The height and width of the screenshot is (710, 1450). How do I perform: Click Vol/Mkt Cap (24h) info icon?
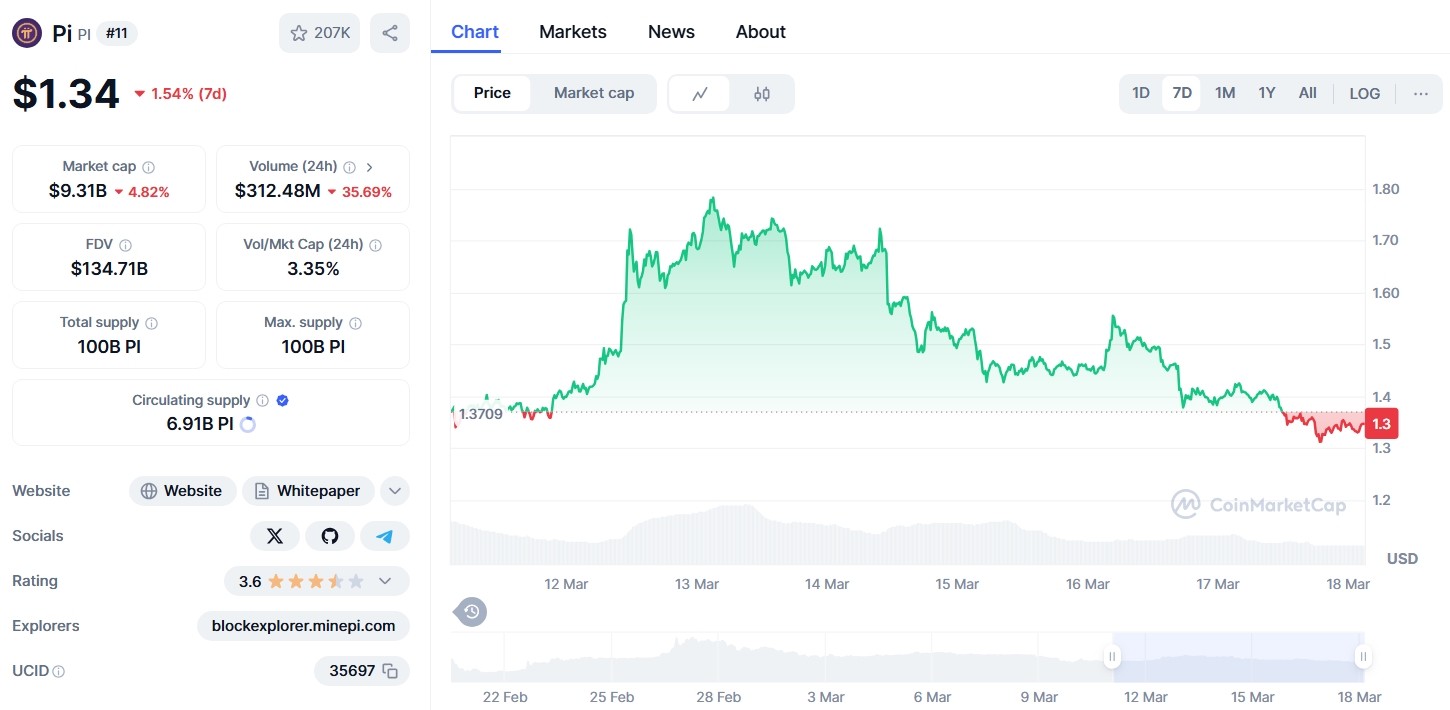[x=375, y=245]
